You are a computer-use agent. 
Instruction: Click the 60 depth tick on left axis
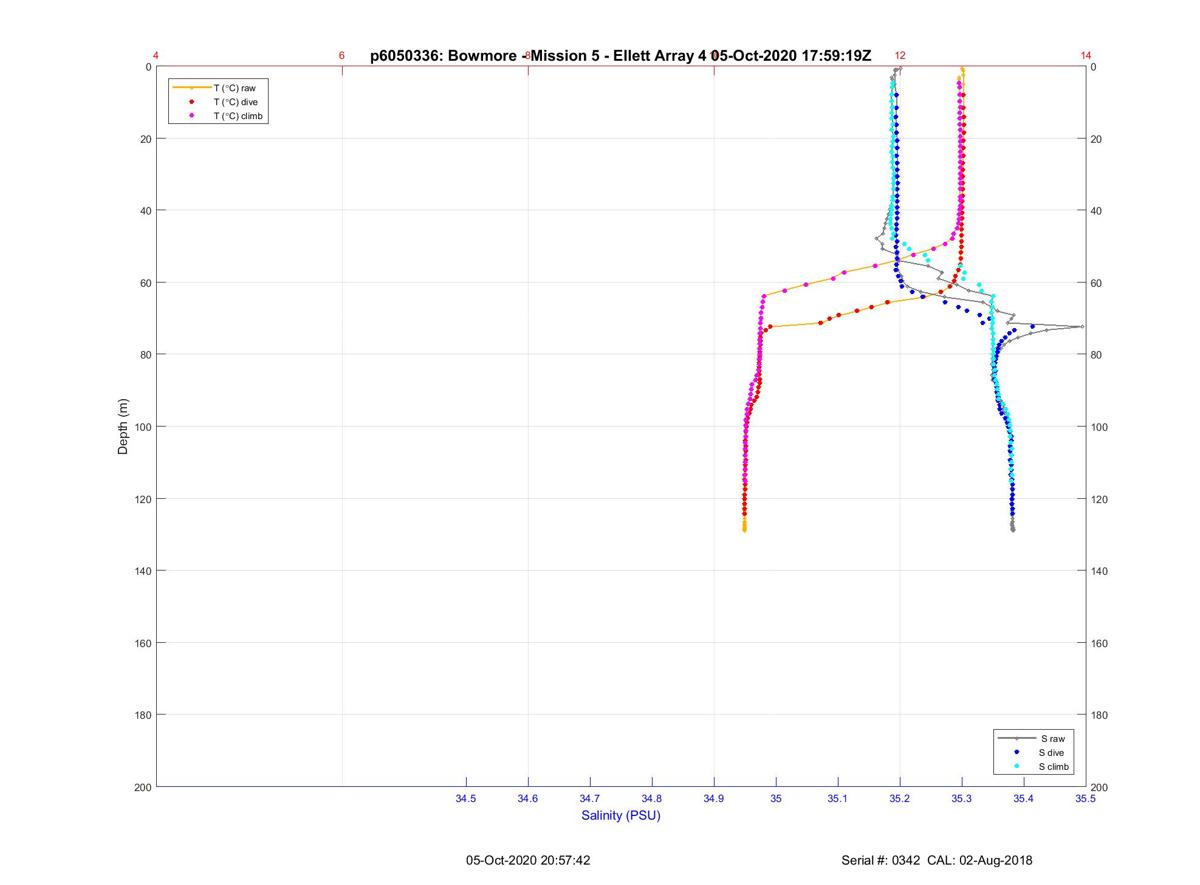(145, 283)
